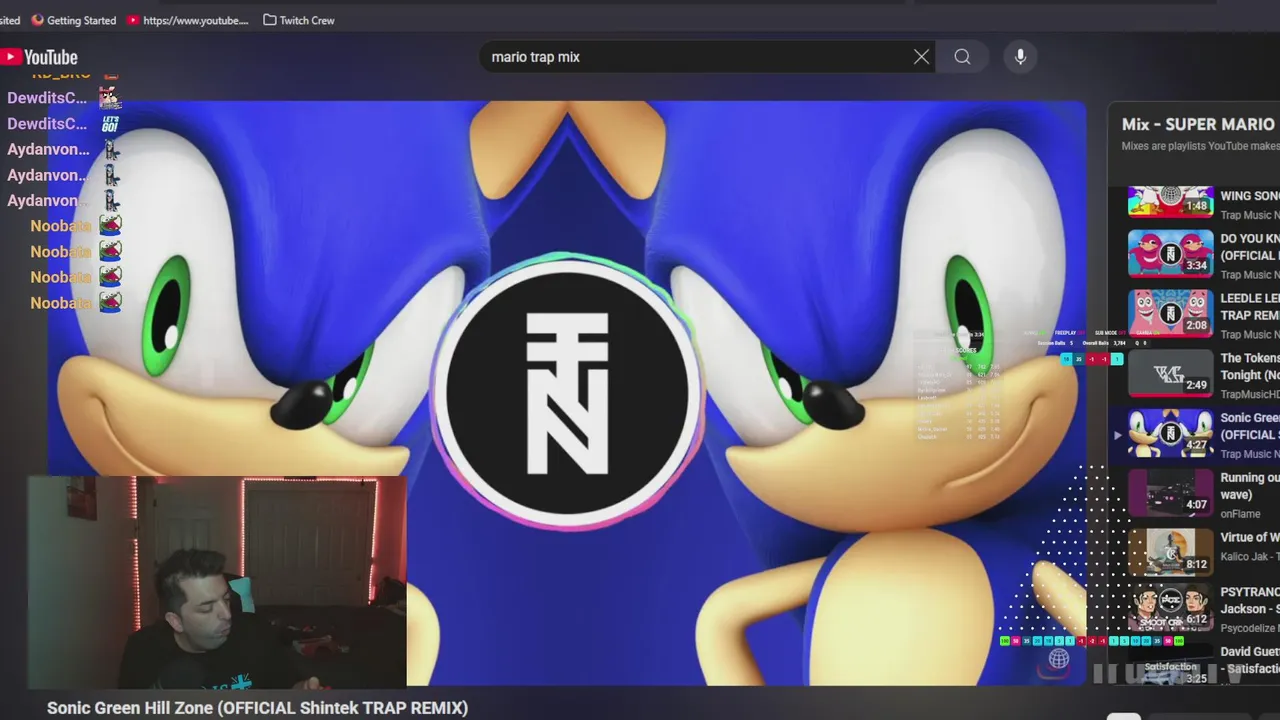
Task: Play the Virtue of W... 8:12 thumbnail
Action: pyautogui.click(x=1170, y=552)
